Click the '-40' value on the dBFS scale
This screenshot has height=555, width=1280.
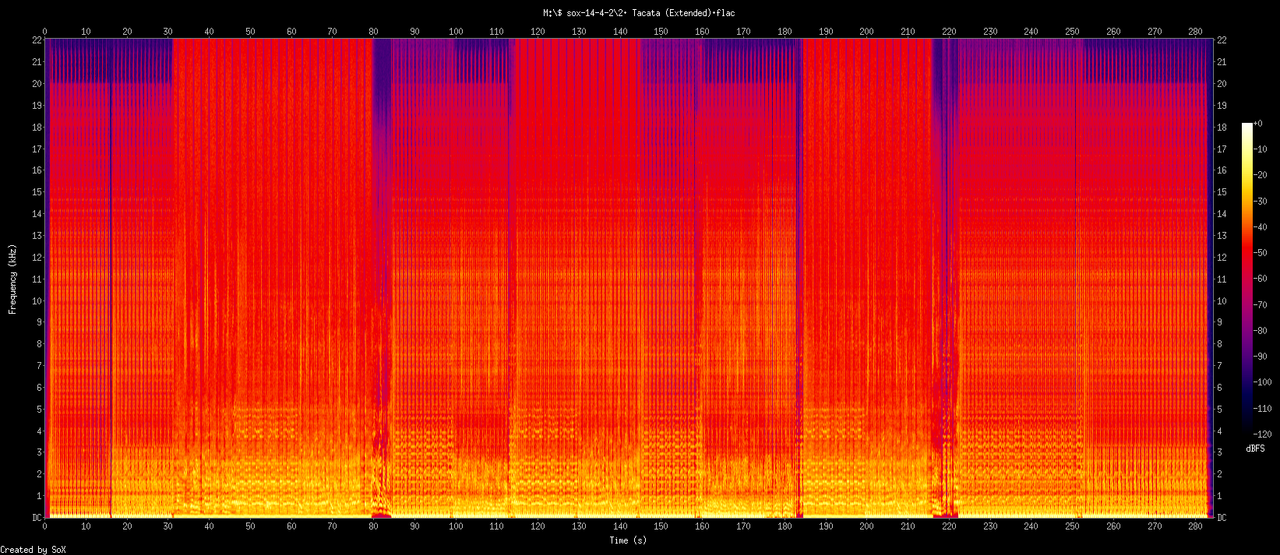click(1260, 227)
